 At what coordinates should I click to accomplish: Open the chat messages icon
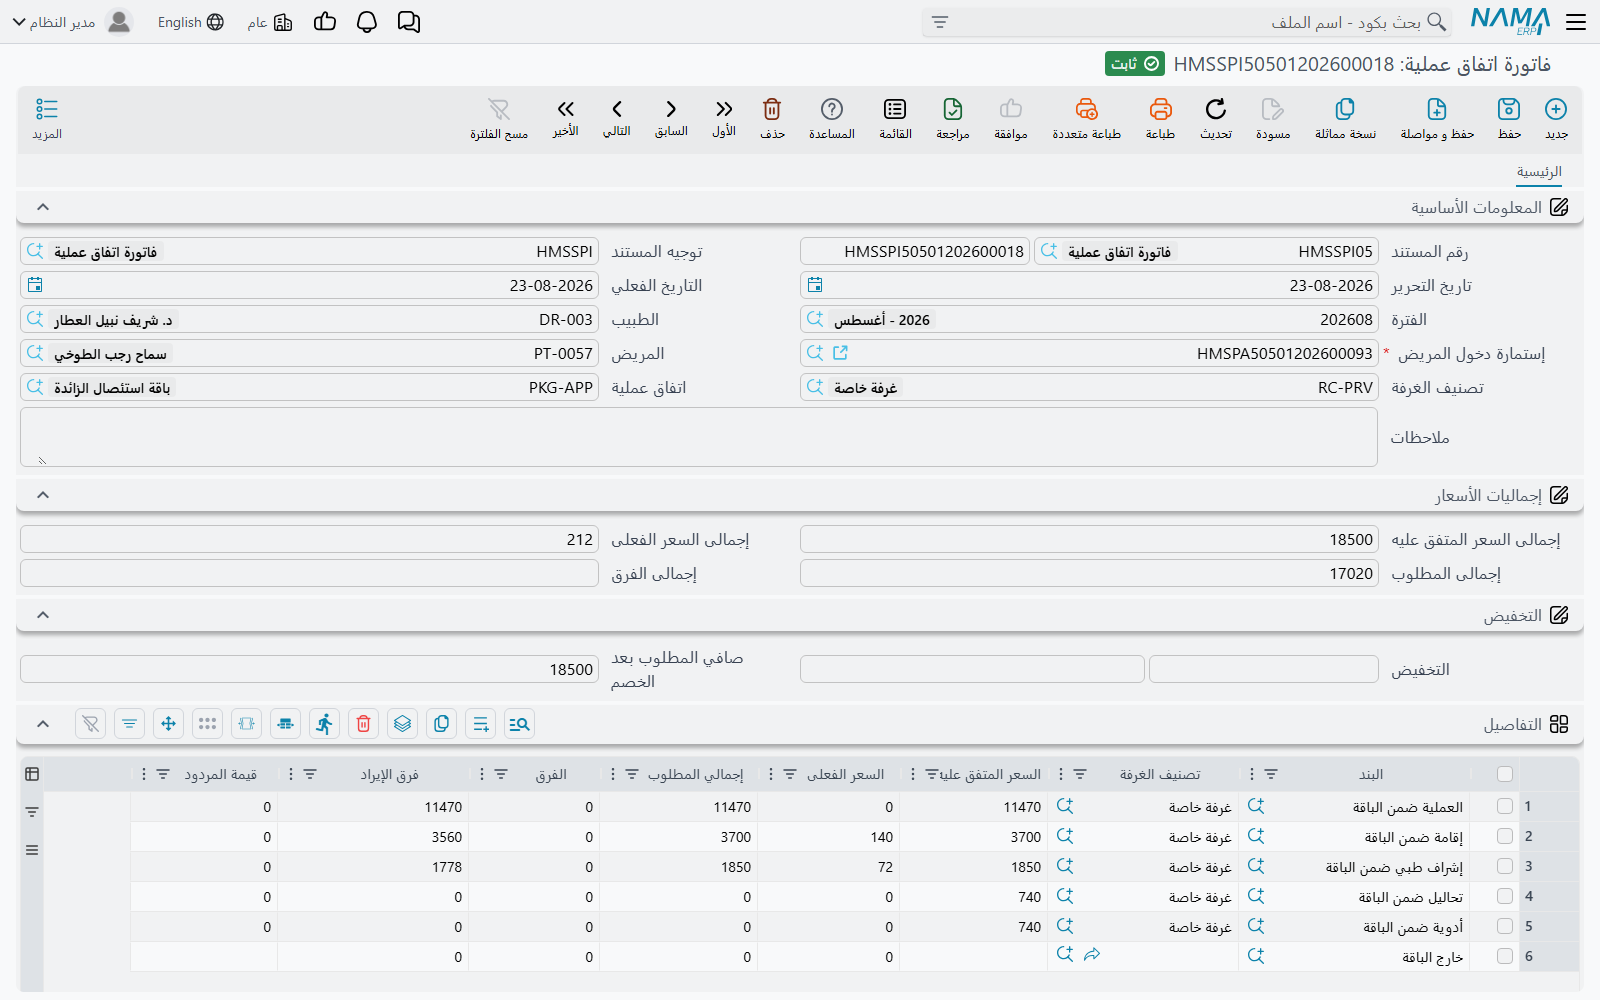click(409, 22)
